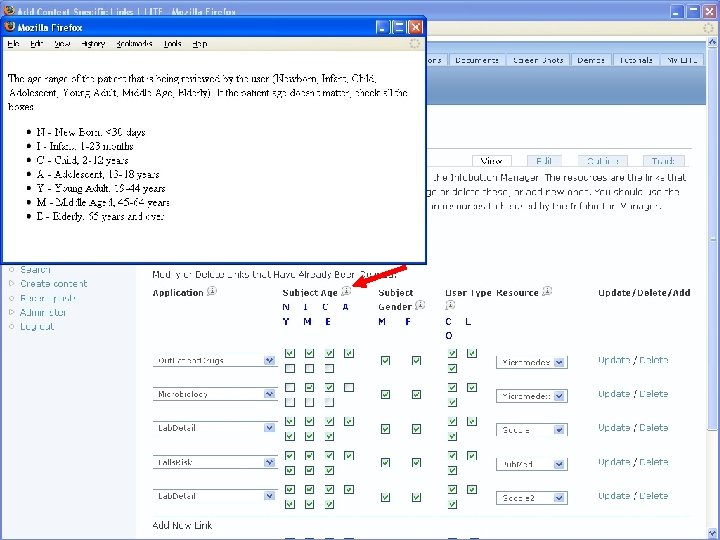Open the File menu in the popup
Viewport: 720px width, 540px height.
coord(13,44)
